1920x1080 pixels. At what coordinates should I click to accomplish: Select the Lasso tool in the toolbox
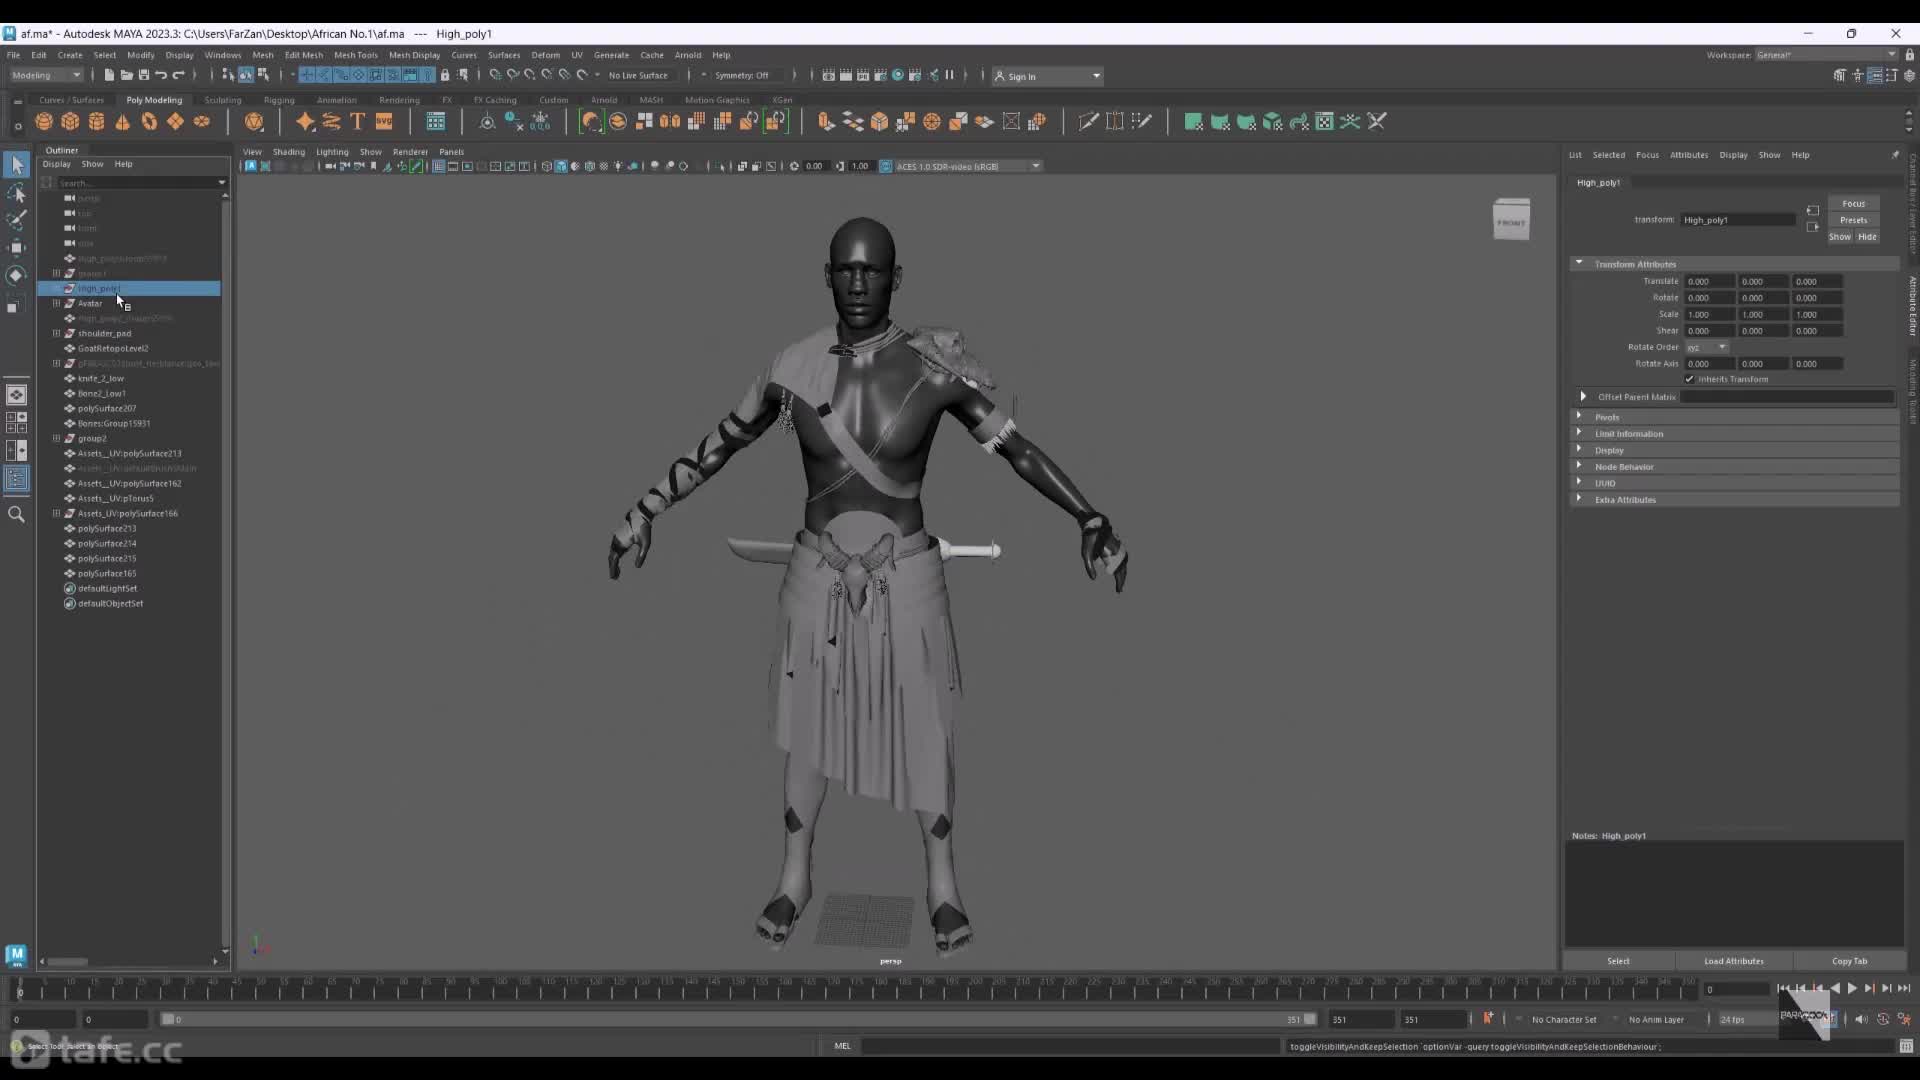(16, 192)
